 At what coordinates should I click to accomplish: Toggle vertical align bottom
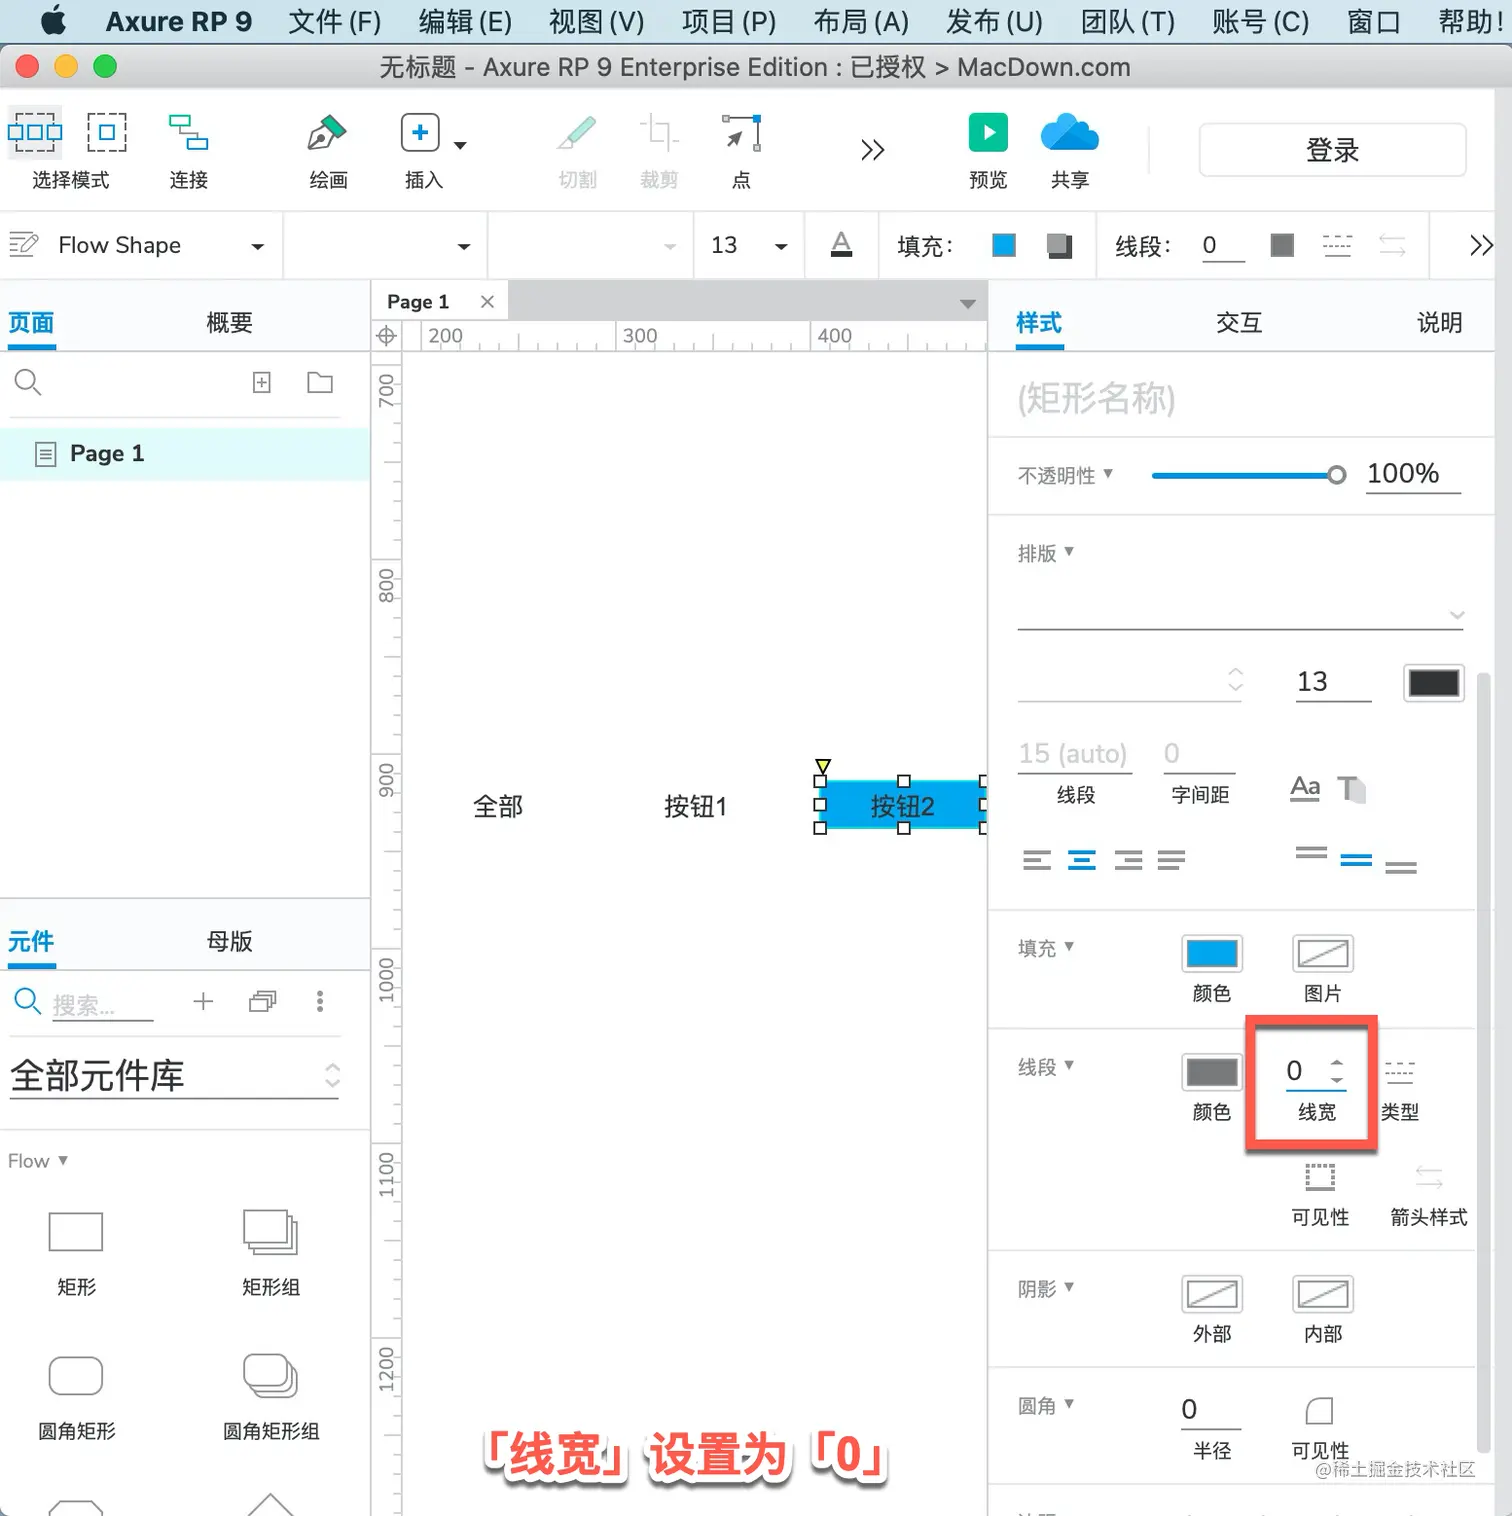(x=1401, y=867)
